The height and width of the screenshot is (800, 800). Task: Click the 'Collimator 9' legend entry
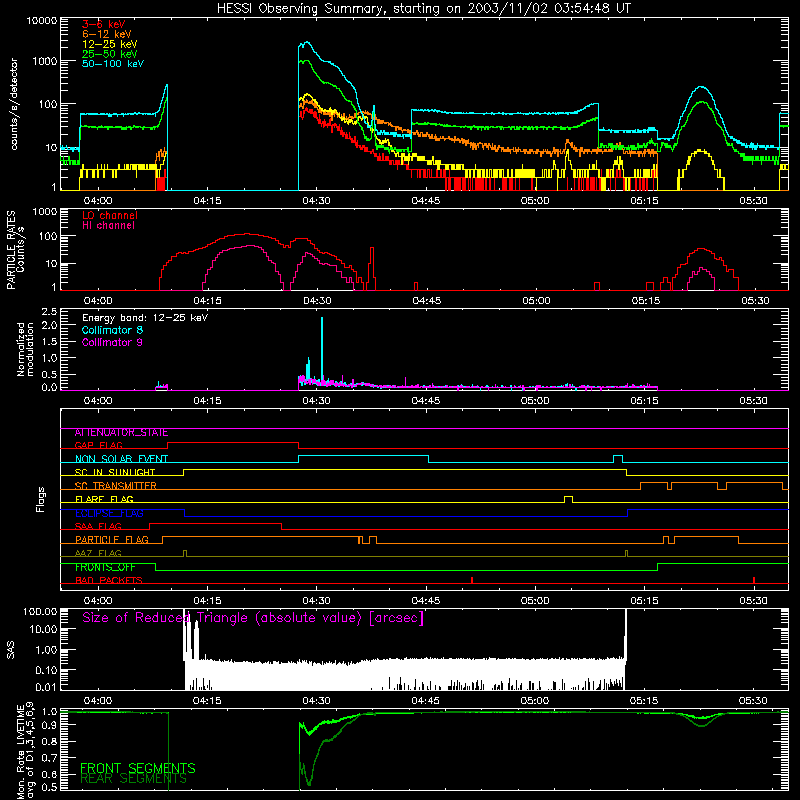[x=112, y=342]
